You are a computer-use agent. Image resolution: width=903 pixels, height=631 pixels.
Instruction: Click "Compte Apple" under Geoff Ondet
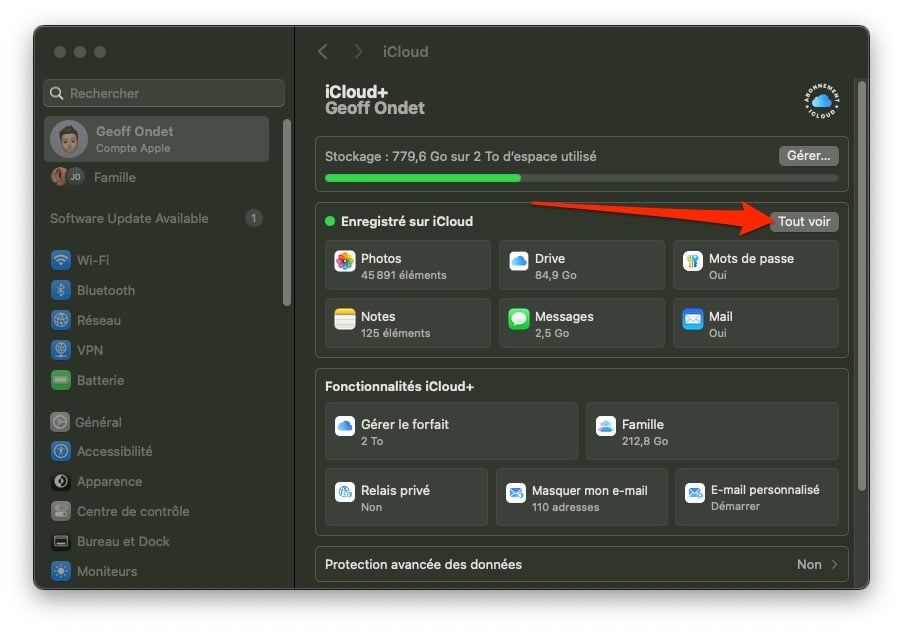point(133,148)
